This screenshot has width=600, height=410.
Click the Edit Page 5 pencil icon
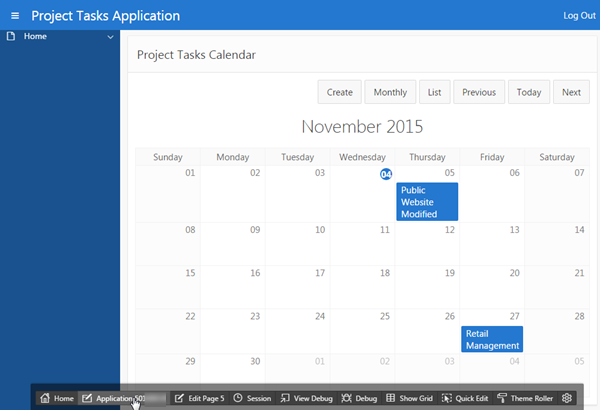179,398
